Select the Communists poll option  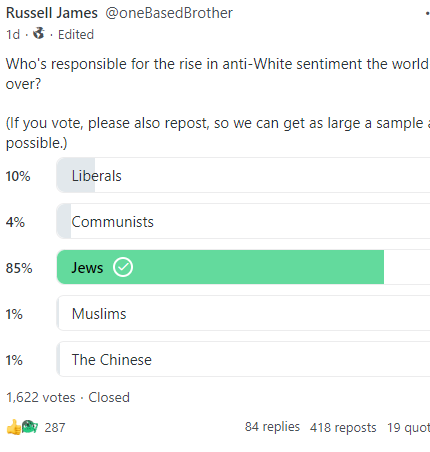pyautogui.click(x=243, y=221)
